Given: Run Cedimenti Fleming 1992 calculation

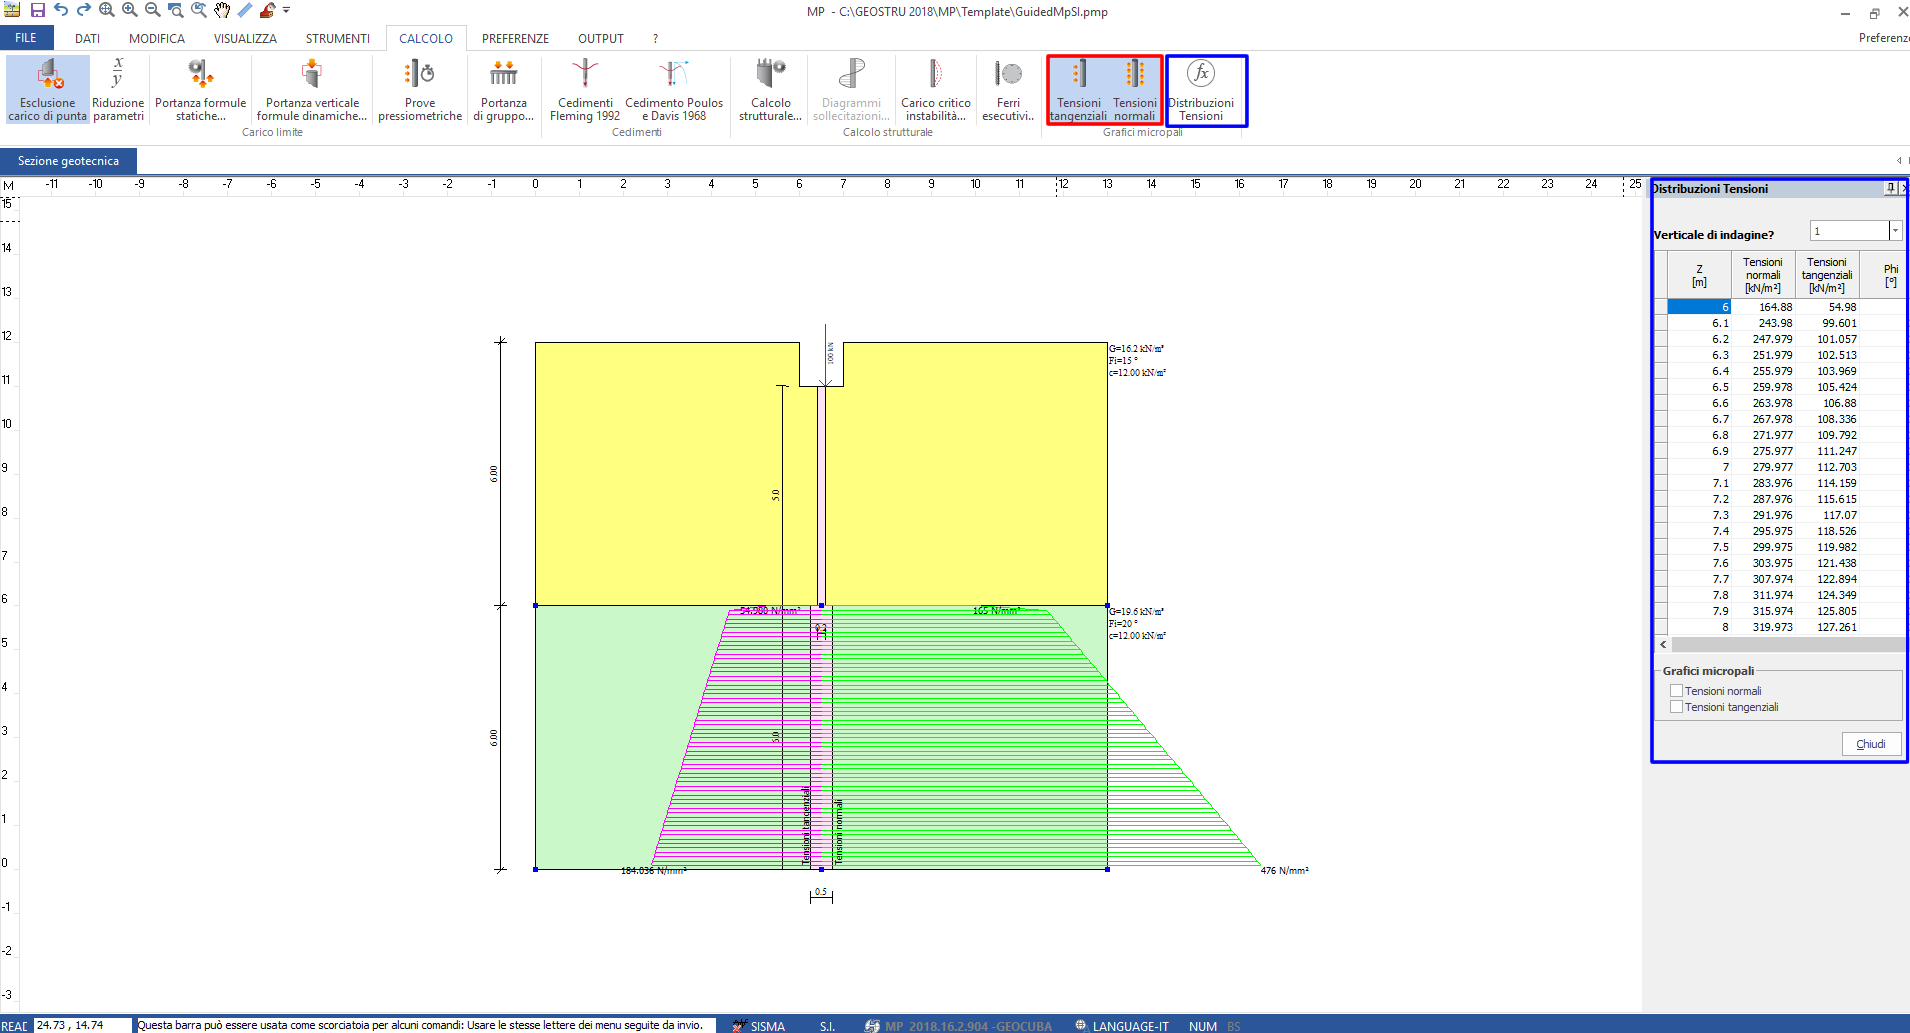Looking at the screenshot, I should (585, 90).
